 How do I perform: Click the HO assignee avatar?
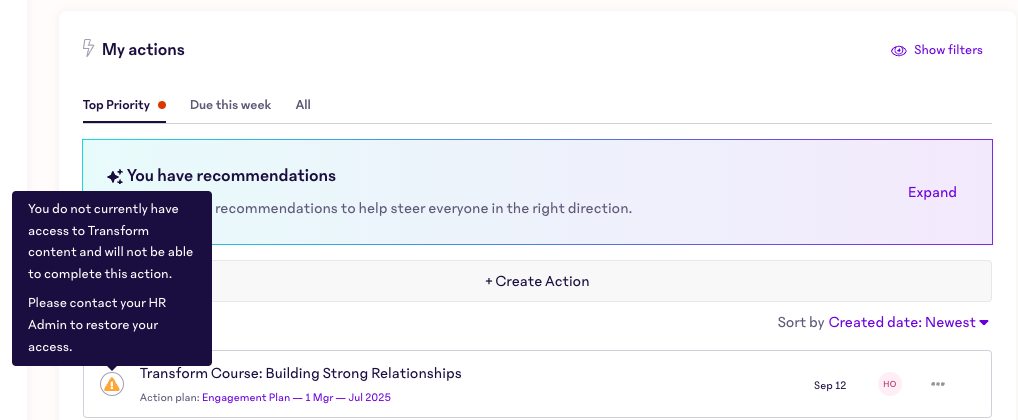coord(889,384)
